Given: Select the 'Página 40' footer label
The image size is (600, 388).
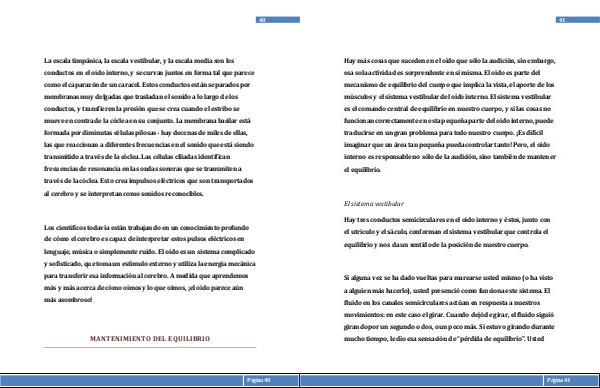Looking at the screenshot, I should (x=259, y=380).
